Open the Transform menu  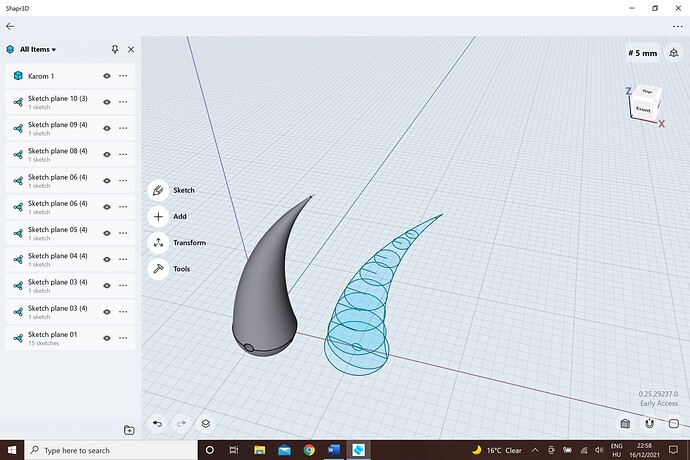tap(158, 243)
